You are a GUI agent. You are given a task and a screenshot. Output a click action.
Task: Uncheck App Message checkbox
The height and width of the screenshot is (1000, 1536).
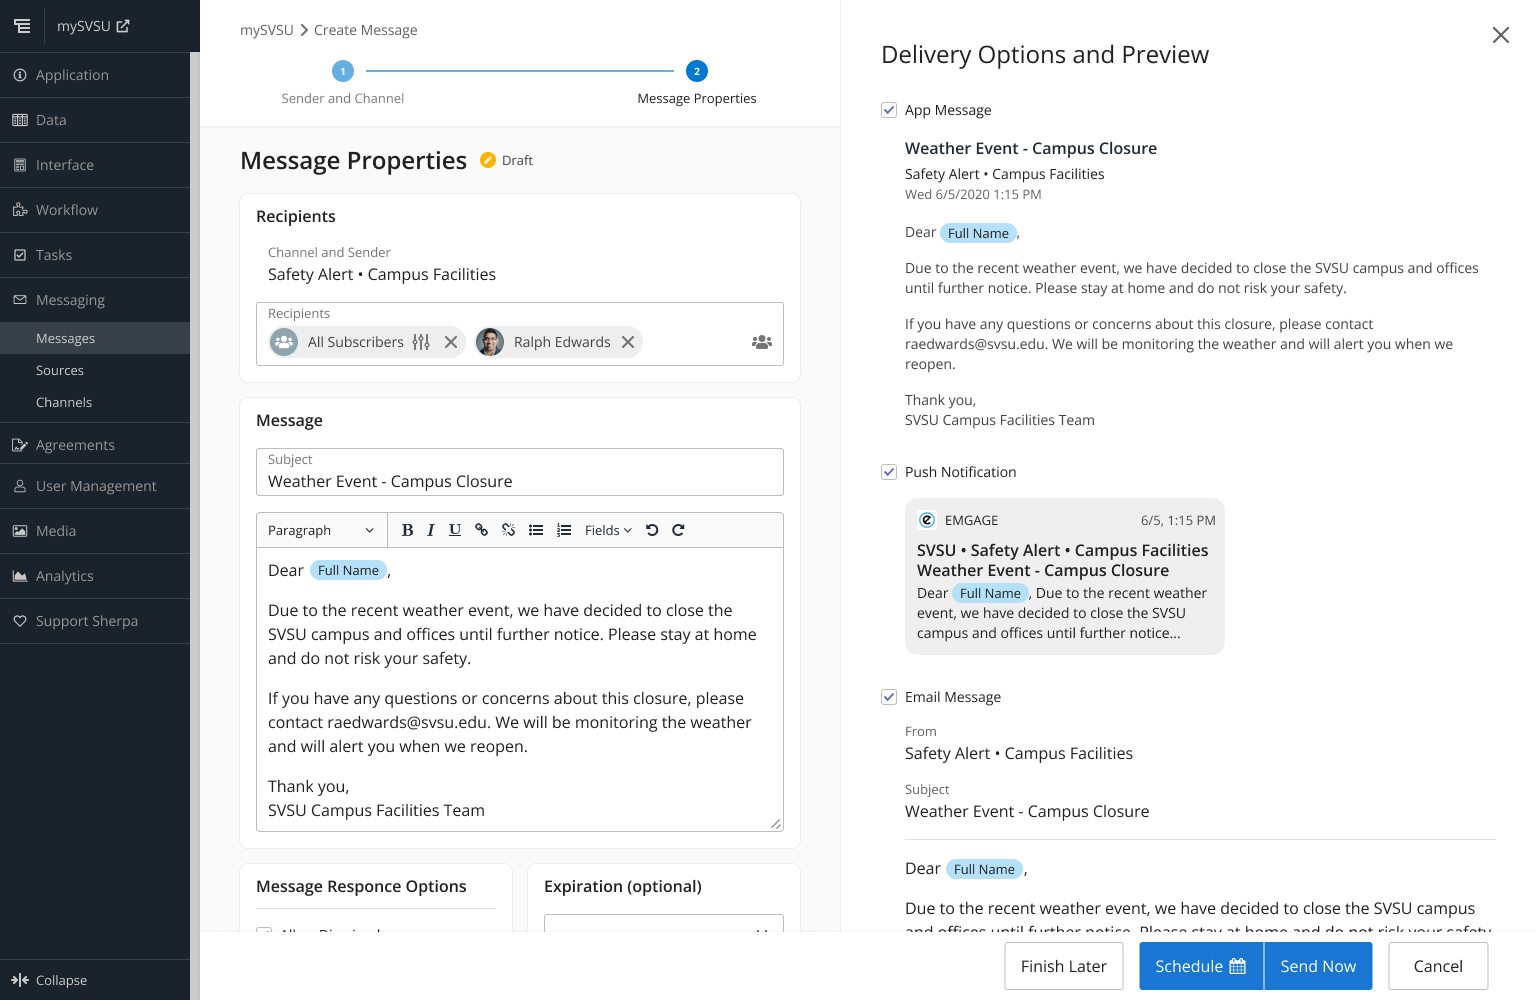[889, 110]
